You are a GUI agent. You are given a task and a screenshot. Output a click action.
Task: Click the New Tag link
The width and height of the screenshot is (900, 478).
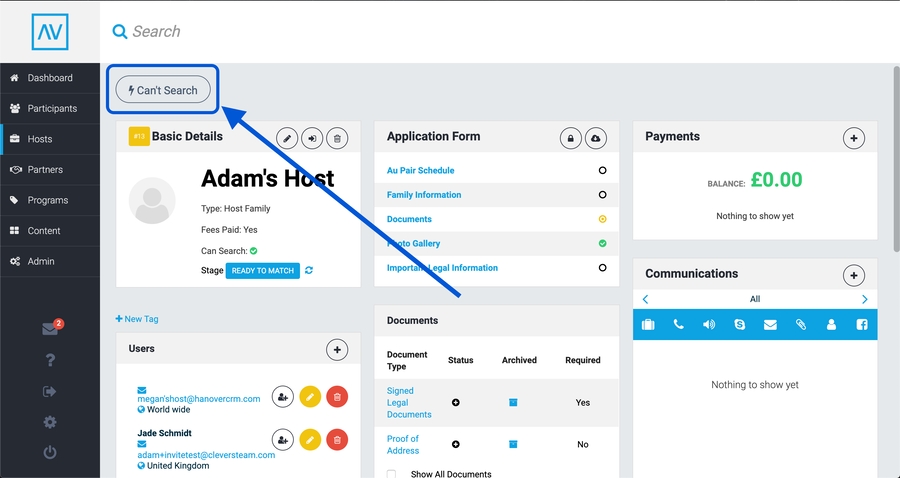click(x=137, y=319)
